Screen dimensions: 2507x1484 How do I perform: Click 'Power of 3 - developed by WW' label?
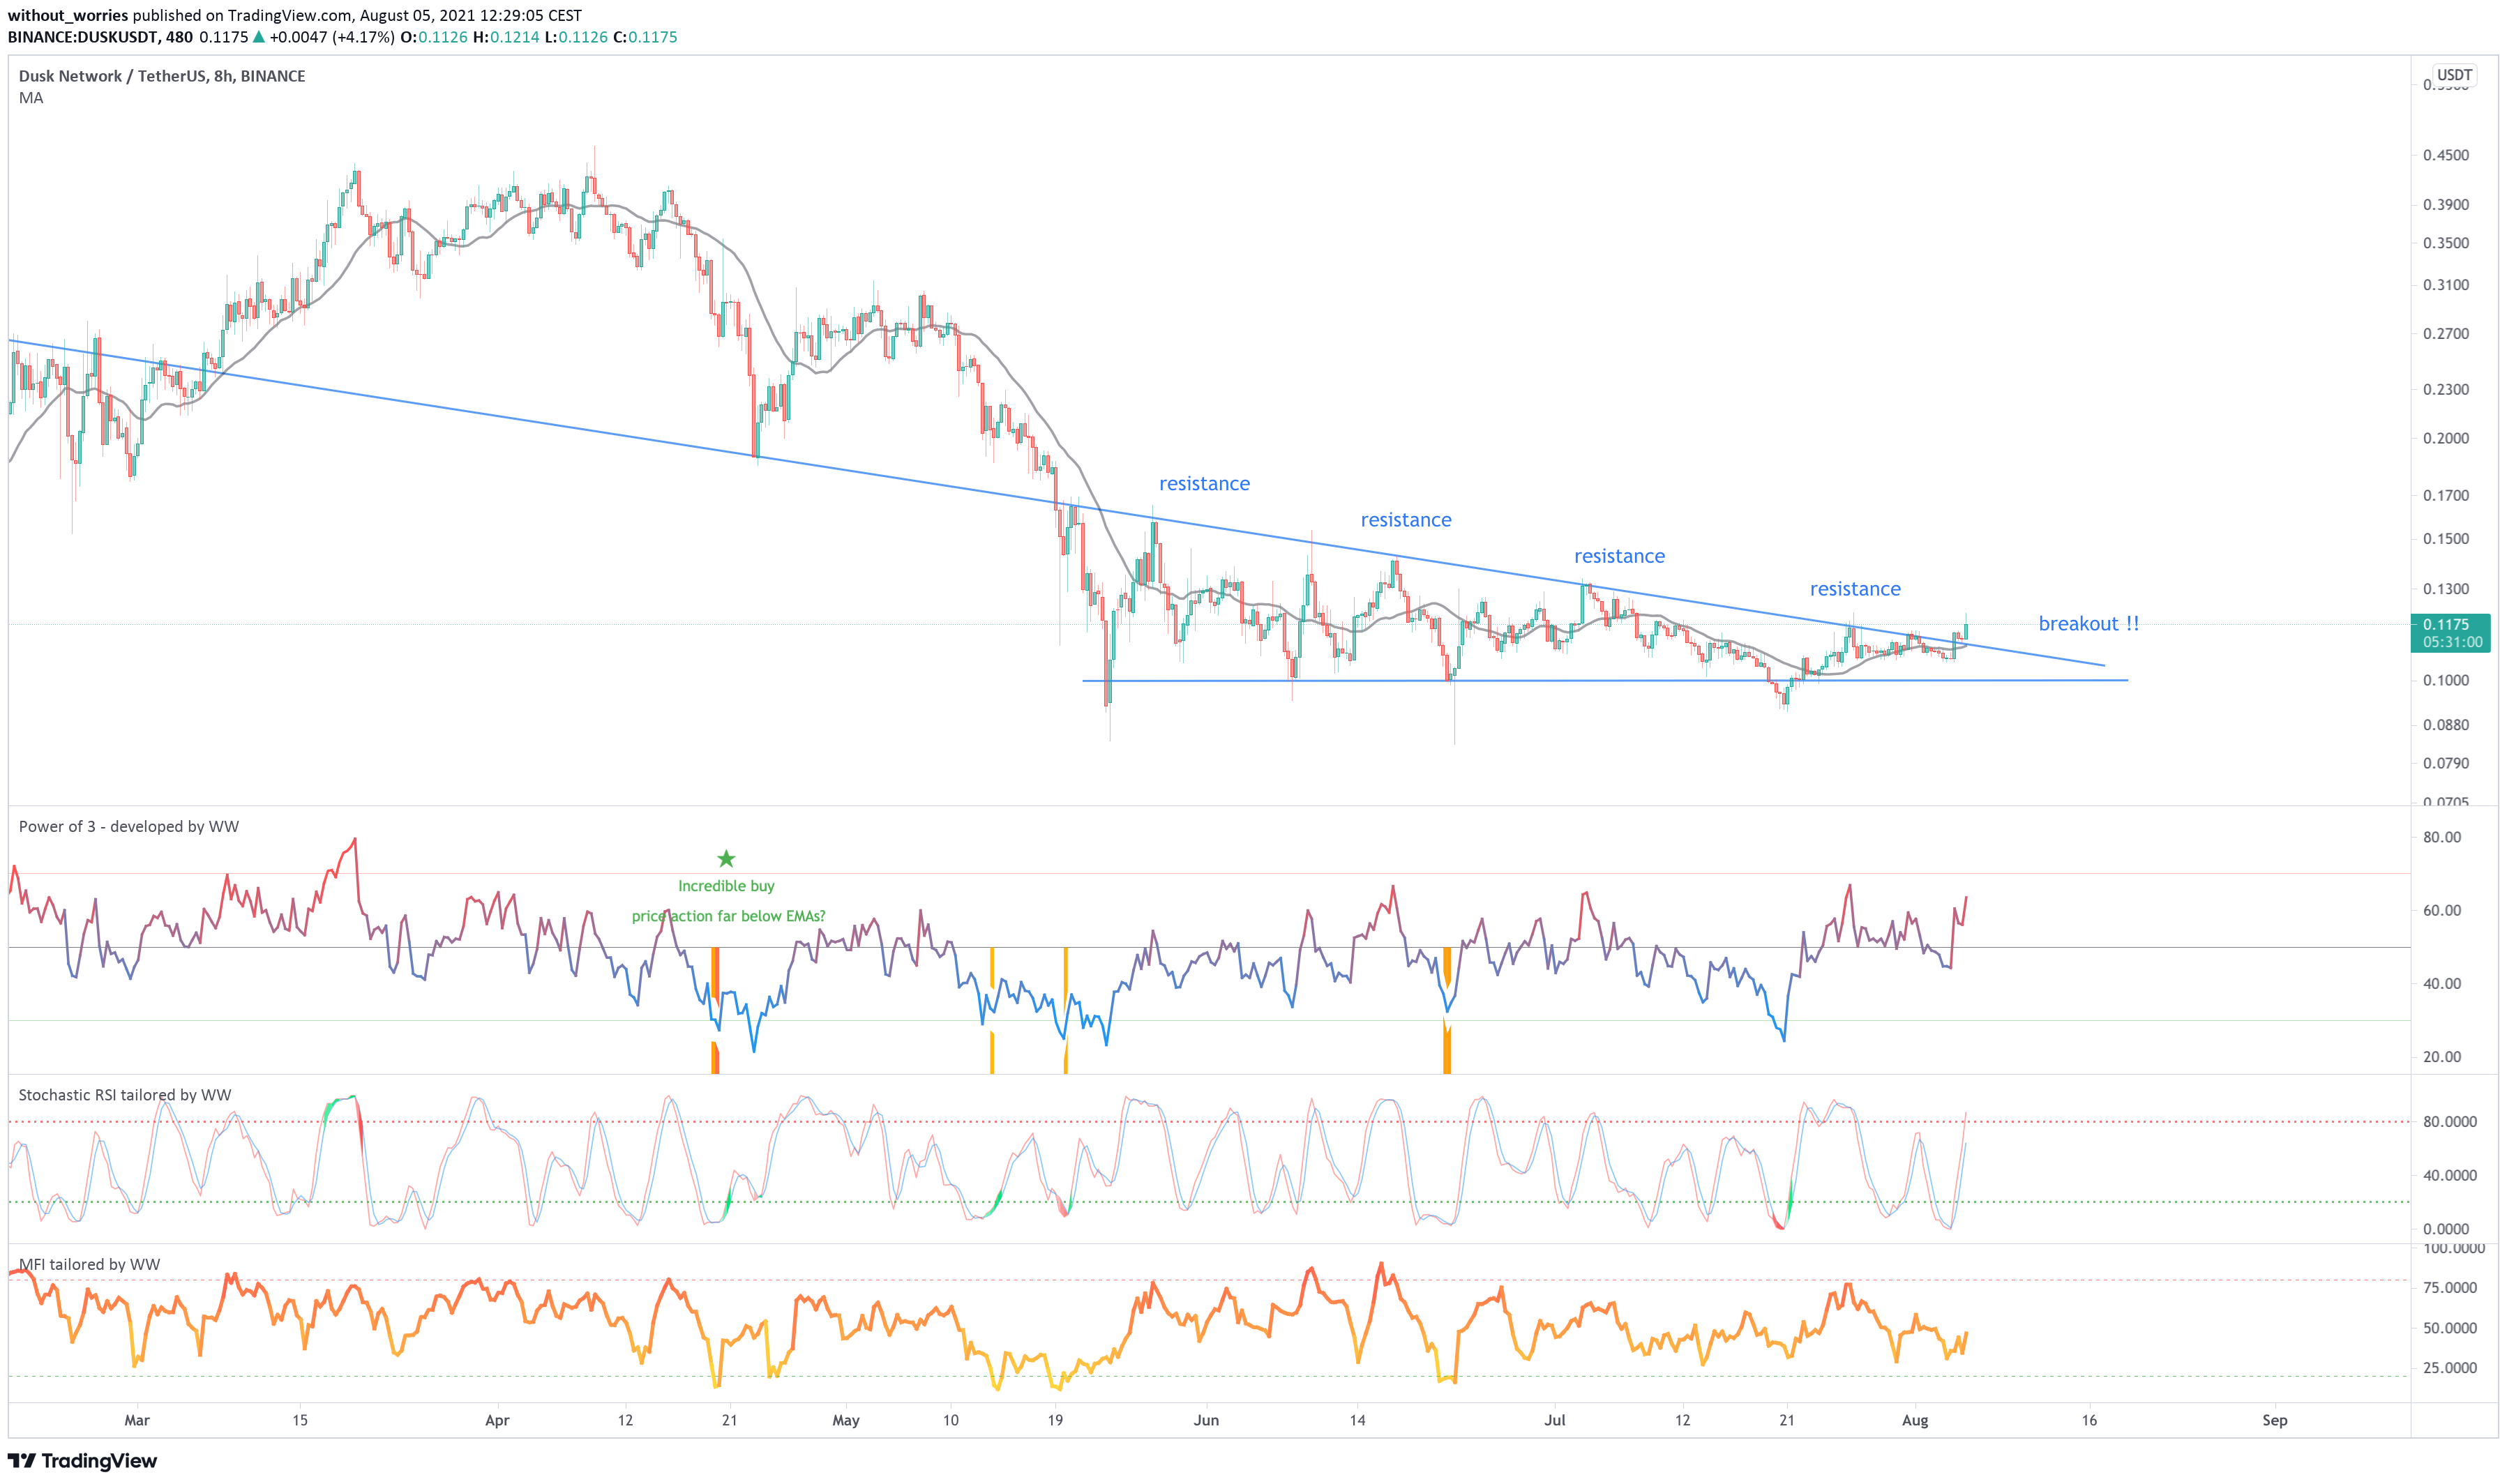coord(129,826)
